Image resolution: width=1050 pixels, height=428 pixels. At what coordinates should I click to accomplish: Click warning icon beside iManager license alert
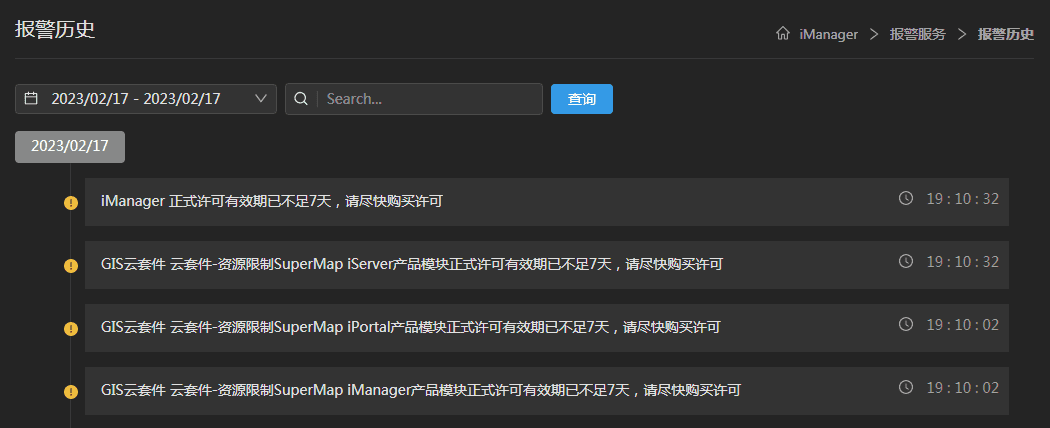(70, 203)
